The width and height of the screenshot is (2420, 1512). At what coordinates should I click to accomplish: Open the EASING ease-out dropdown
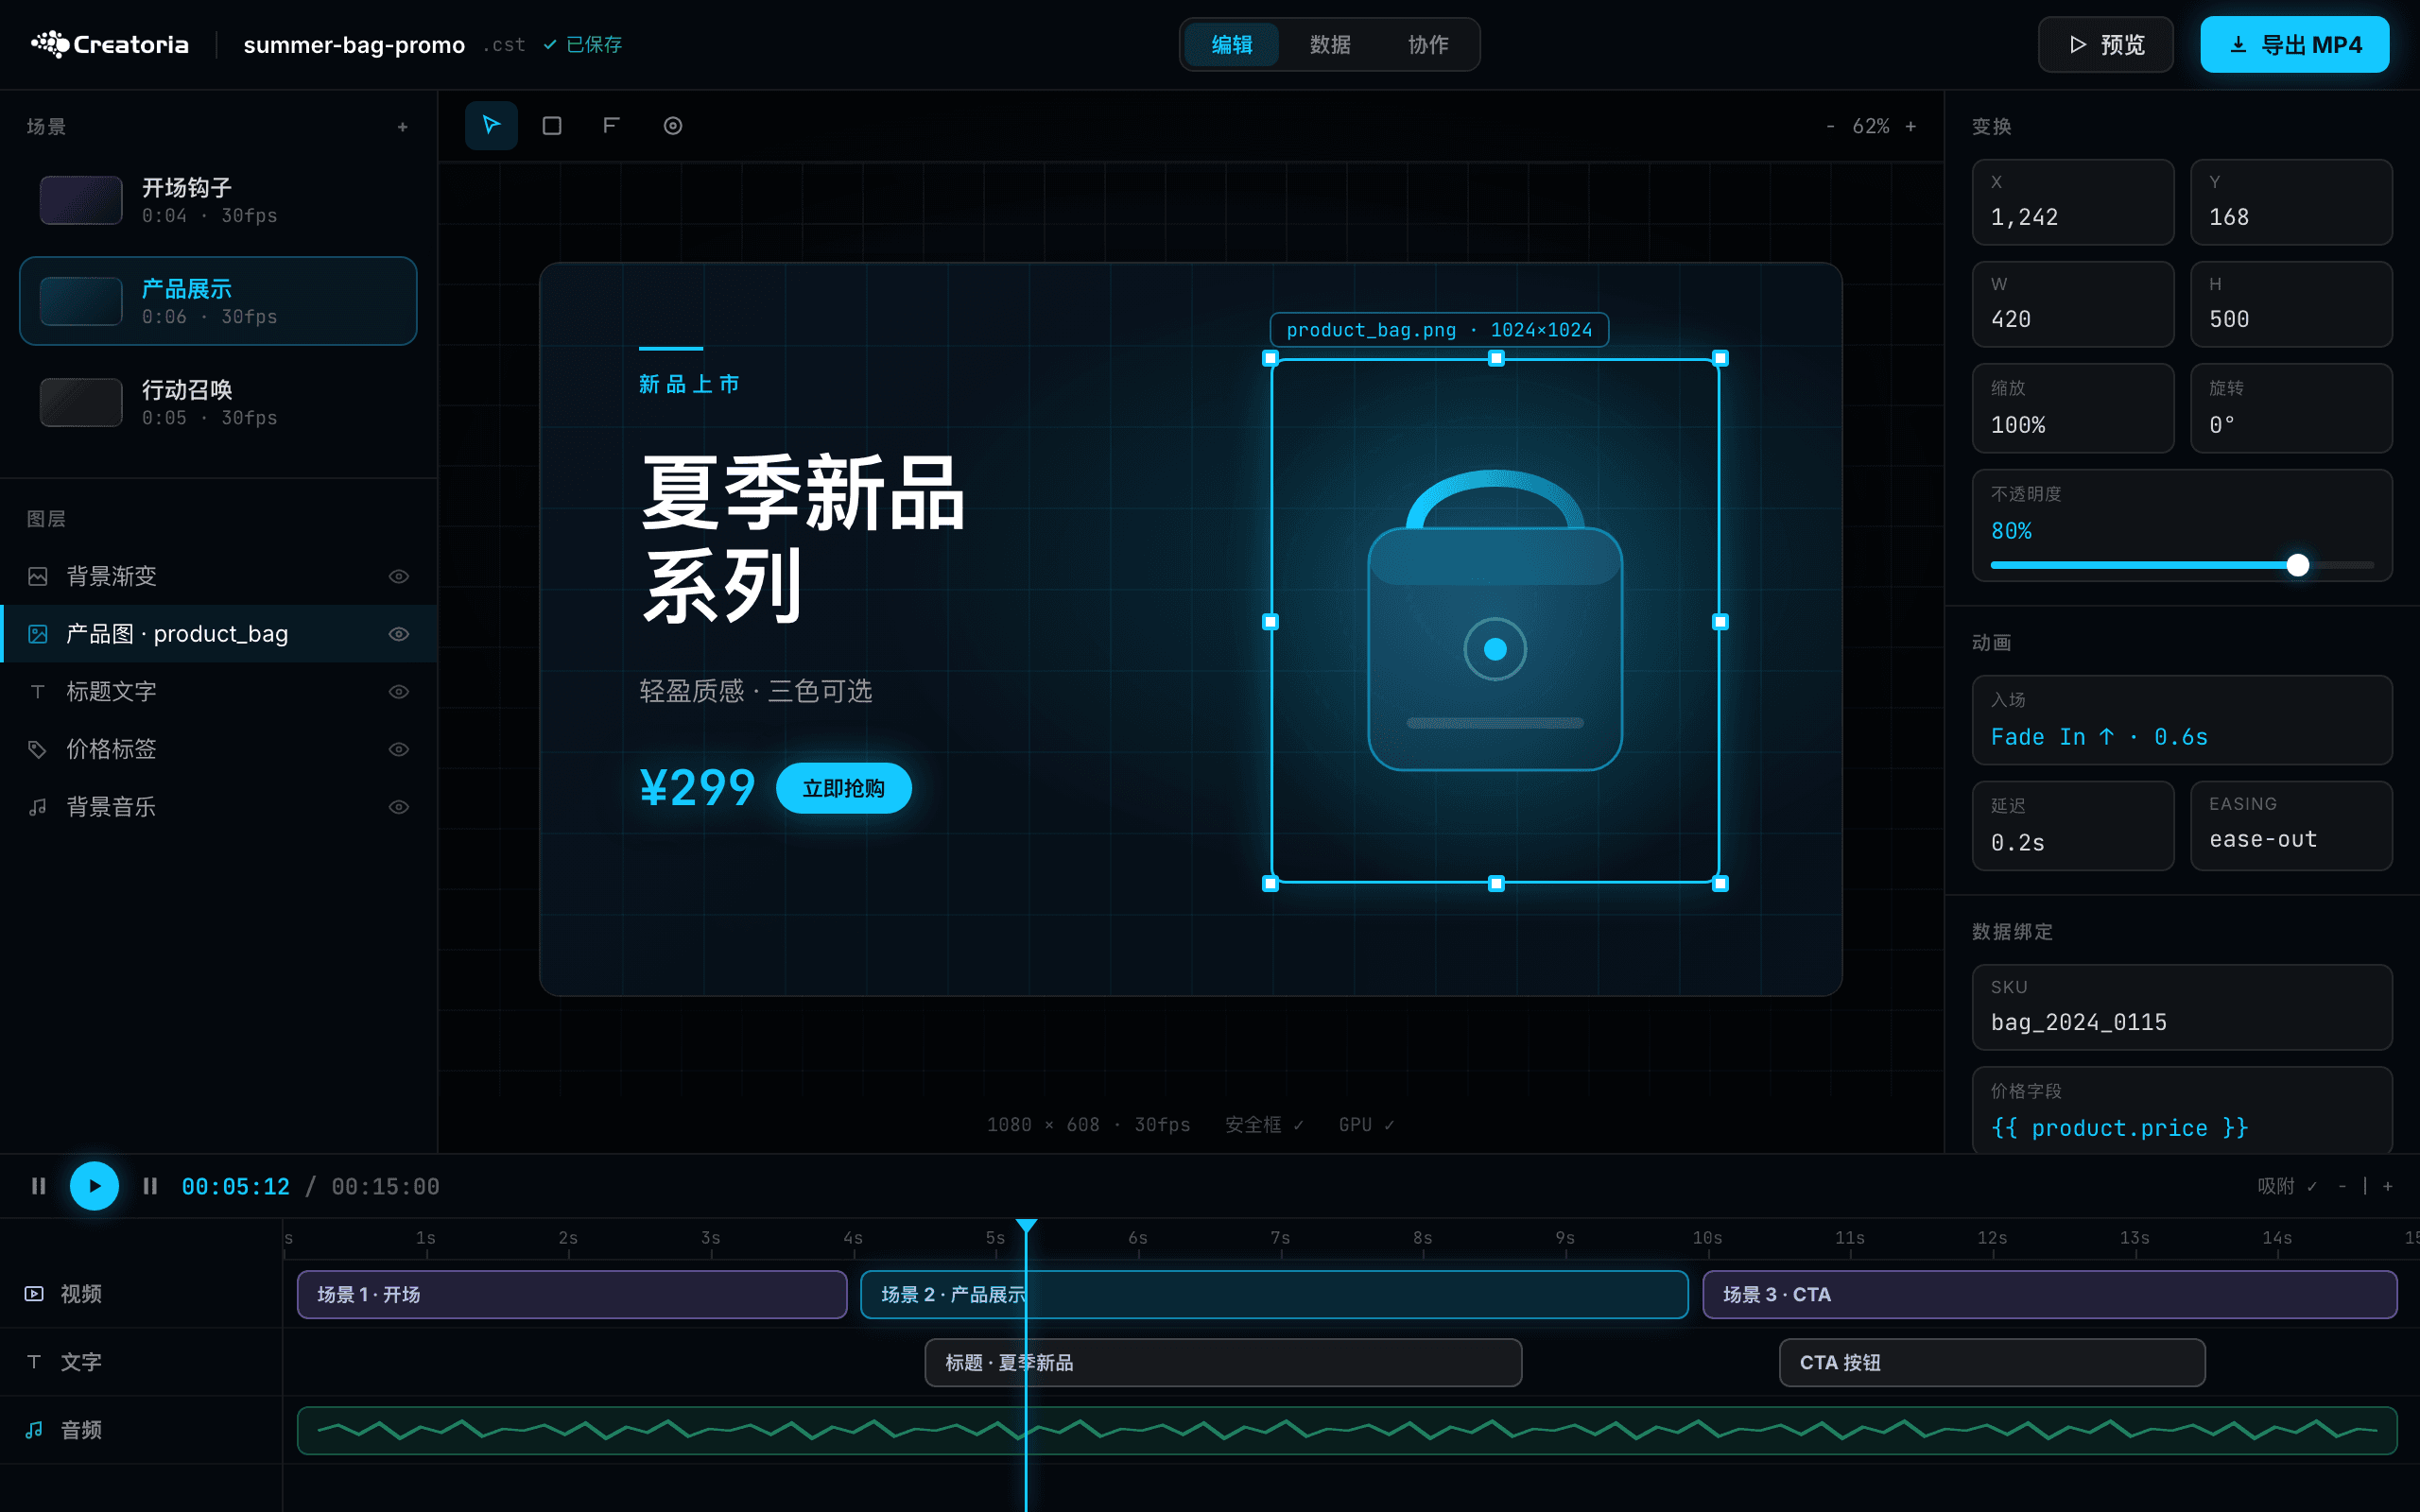coord(2291,825)
